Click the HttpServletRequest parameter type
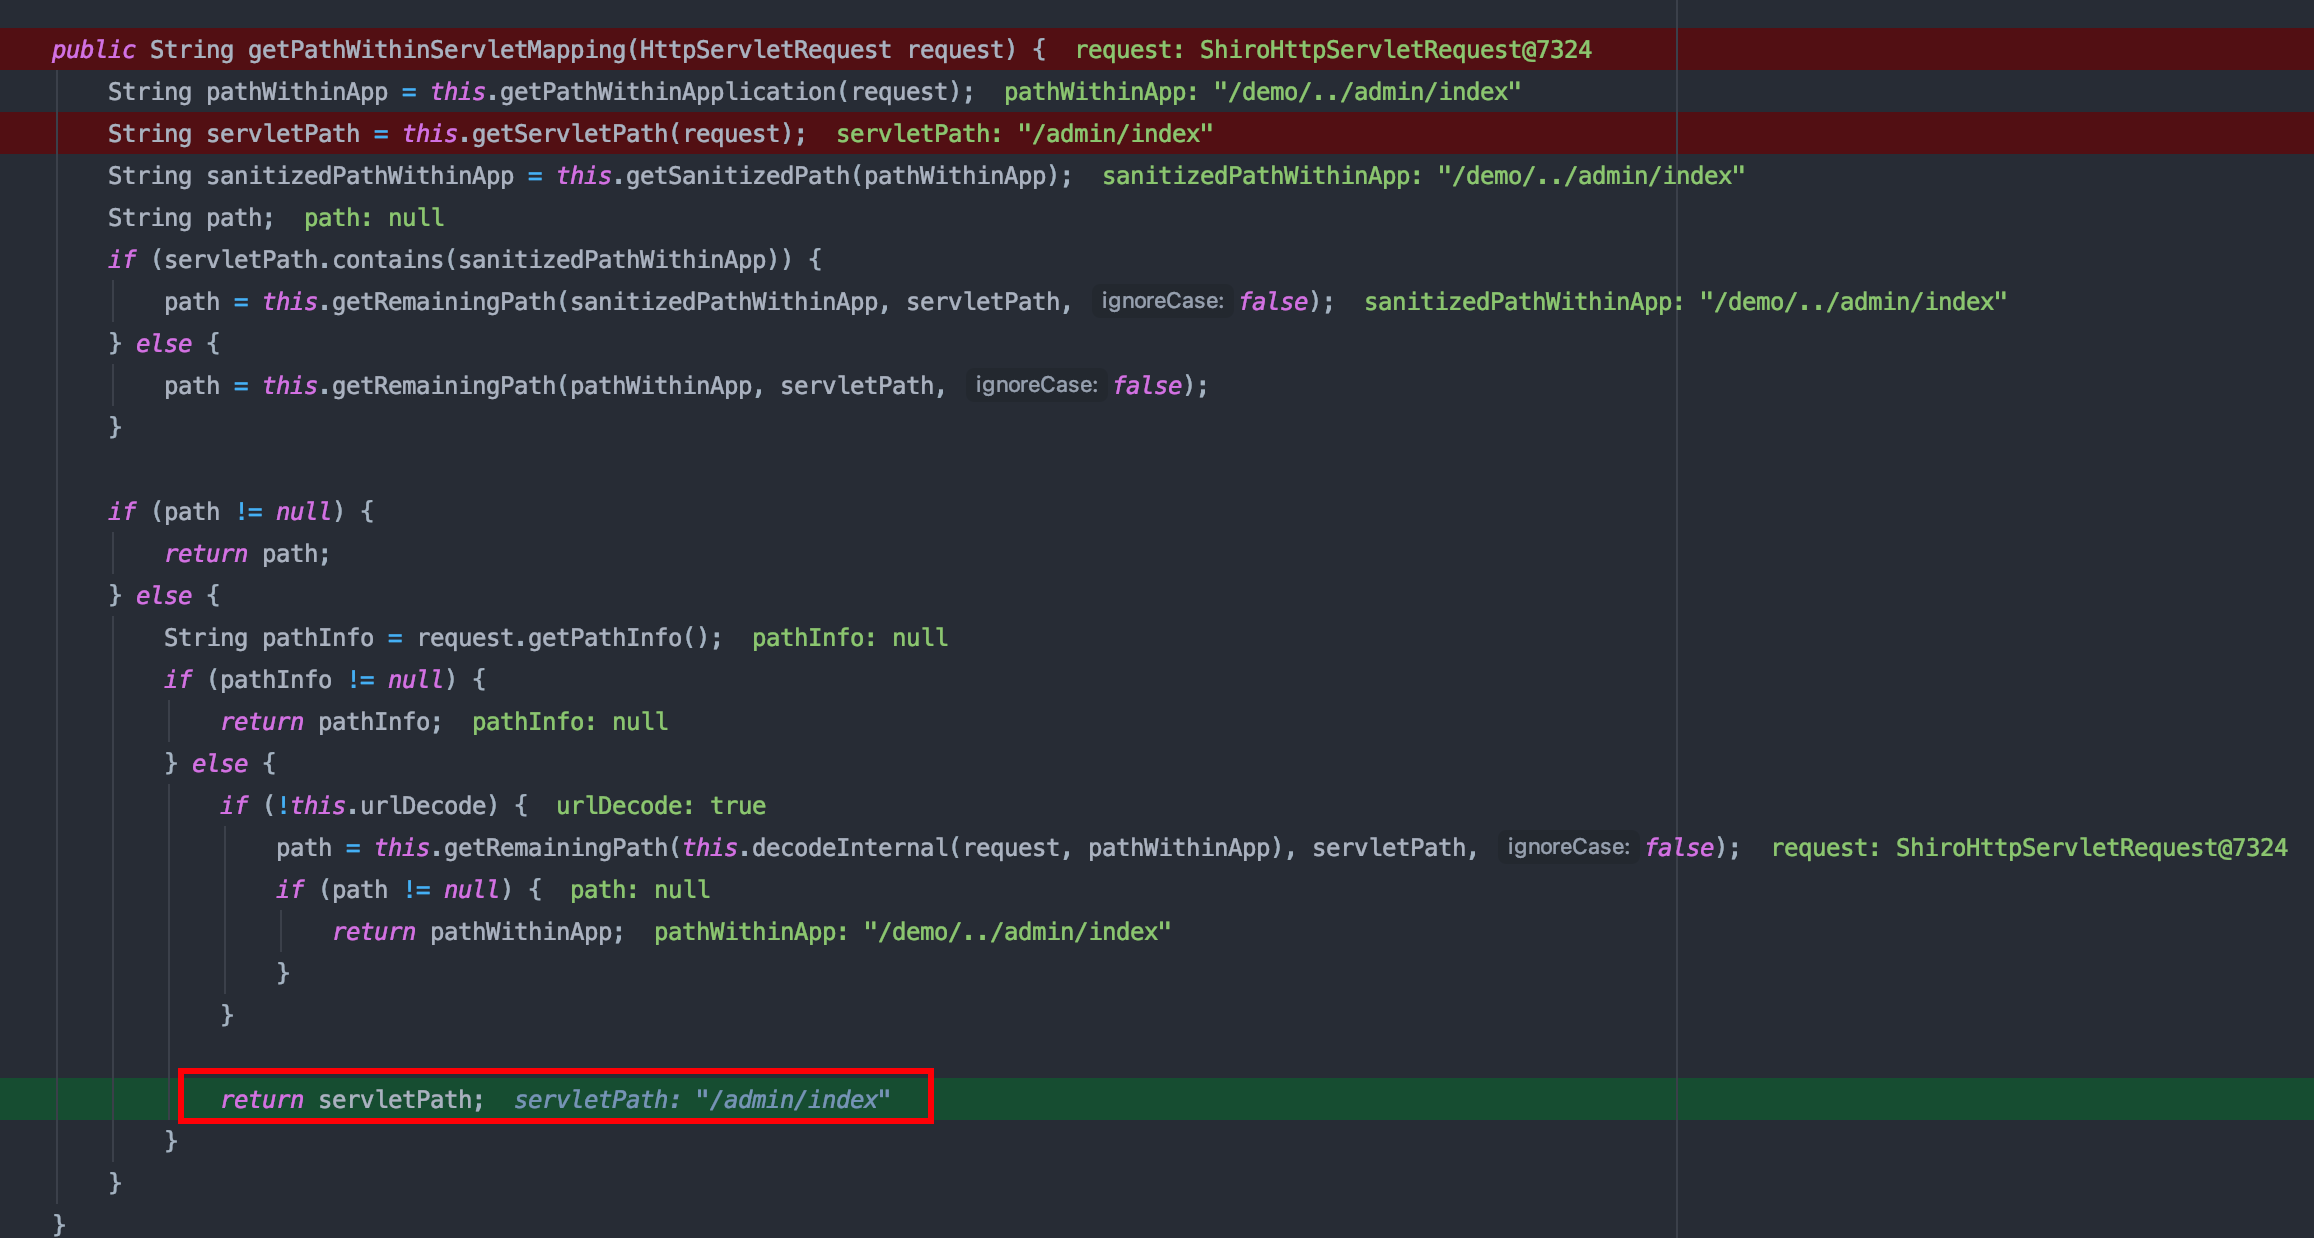The width and height of the screenshot is (2314, 1238). coord(765,50)
